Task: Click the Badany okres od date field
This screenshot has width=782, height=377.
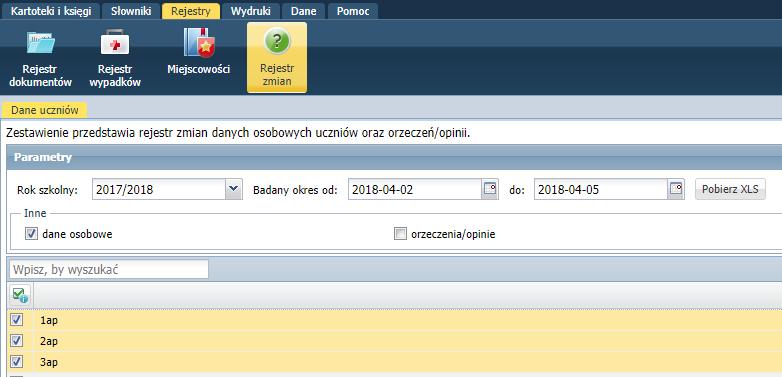Action: [x=415, y=189]
